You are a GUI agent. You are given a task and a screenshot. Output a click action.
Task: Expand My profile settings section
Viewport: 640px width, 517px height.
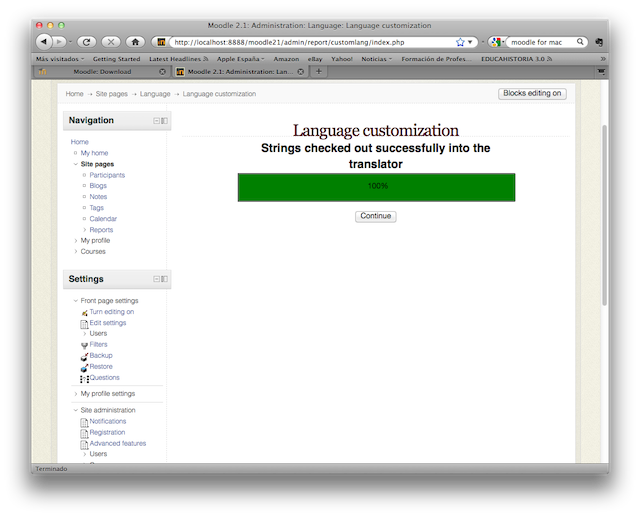pos(107,394)
